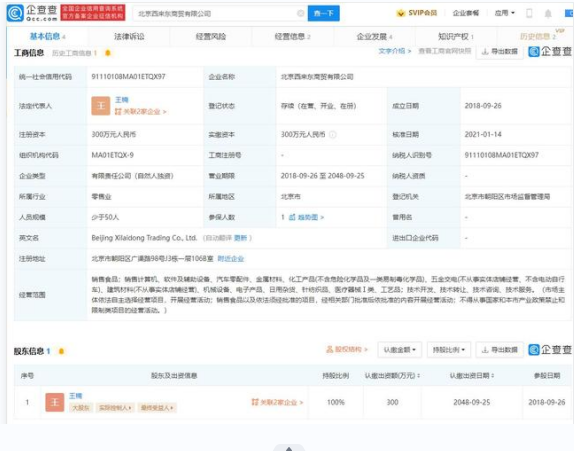The image size is (574, 451).
Task: Click 导出数据 button in 股东信息 section
Action: pos(499,350)
